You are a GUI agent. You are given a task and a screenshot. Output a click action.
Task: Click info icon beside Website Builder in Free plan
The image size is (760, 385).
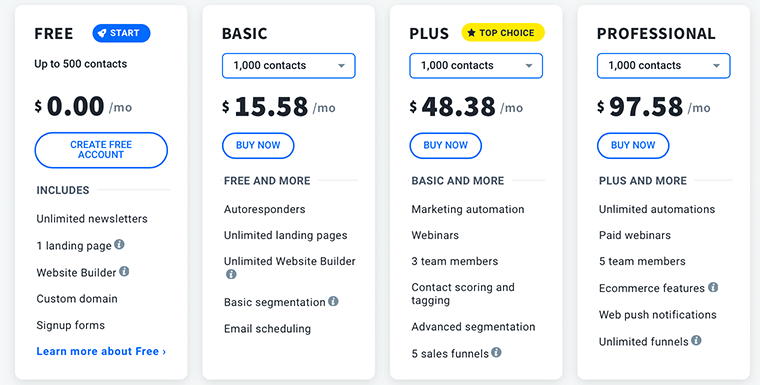[124, 271]
